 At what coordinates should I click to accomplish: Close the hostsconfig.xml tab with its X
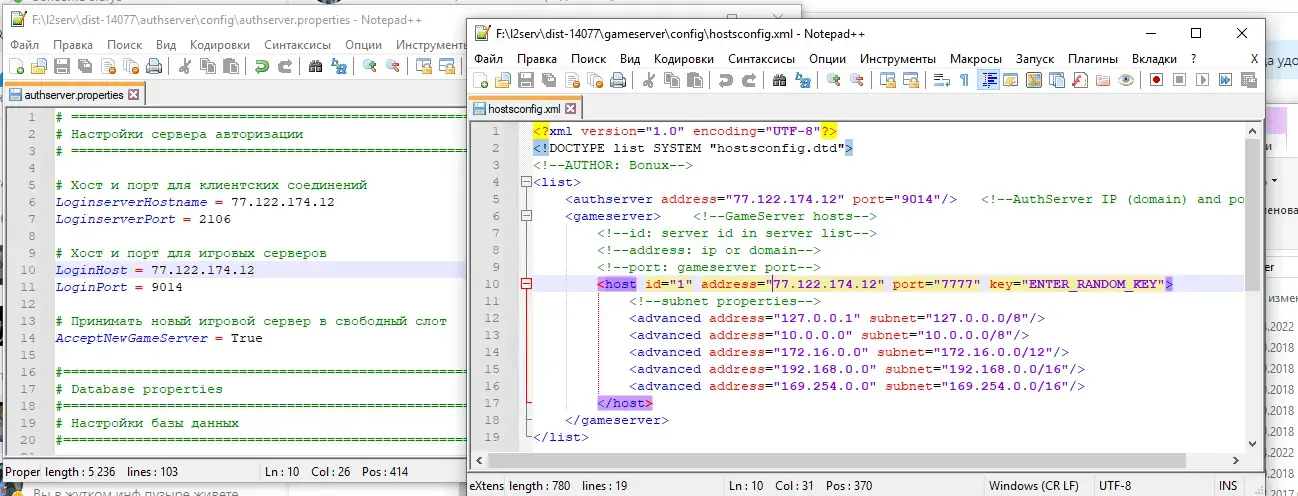pyautogui.click(x=570, y=108)
